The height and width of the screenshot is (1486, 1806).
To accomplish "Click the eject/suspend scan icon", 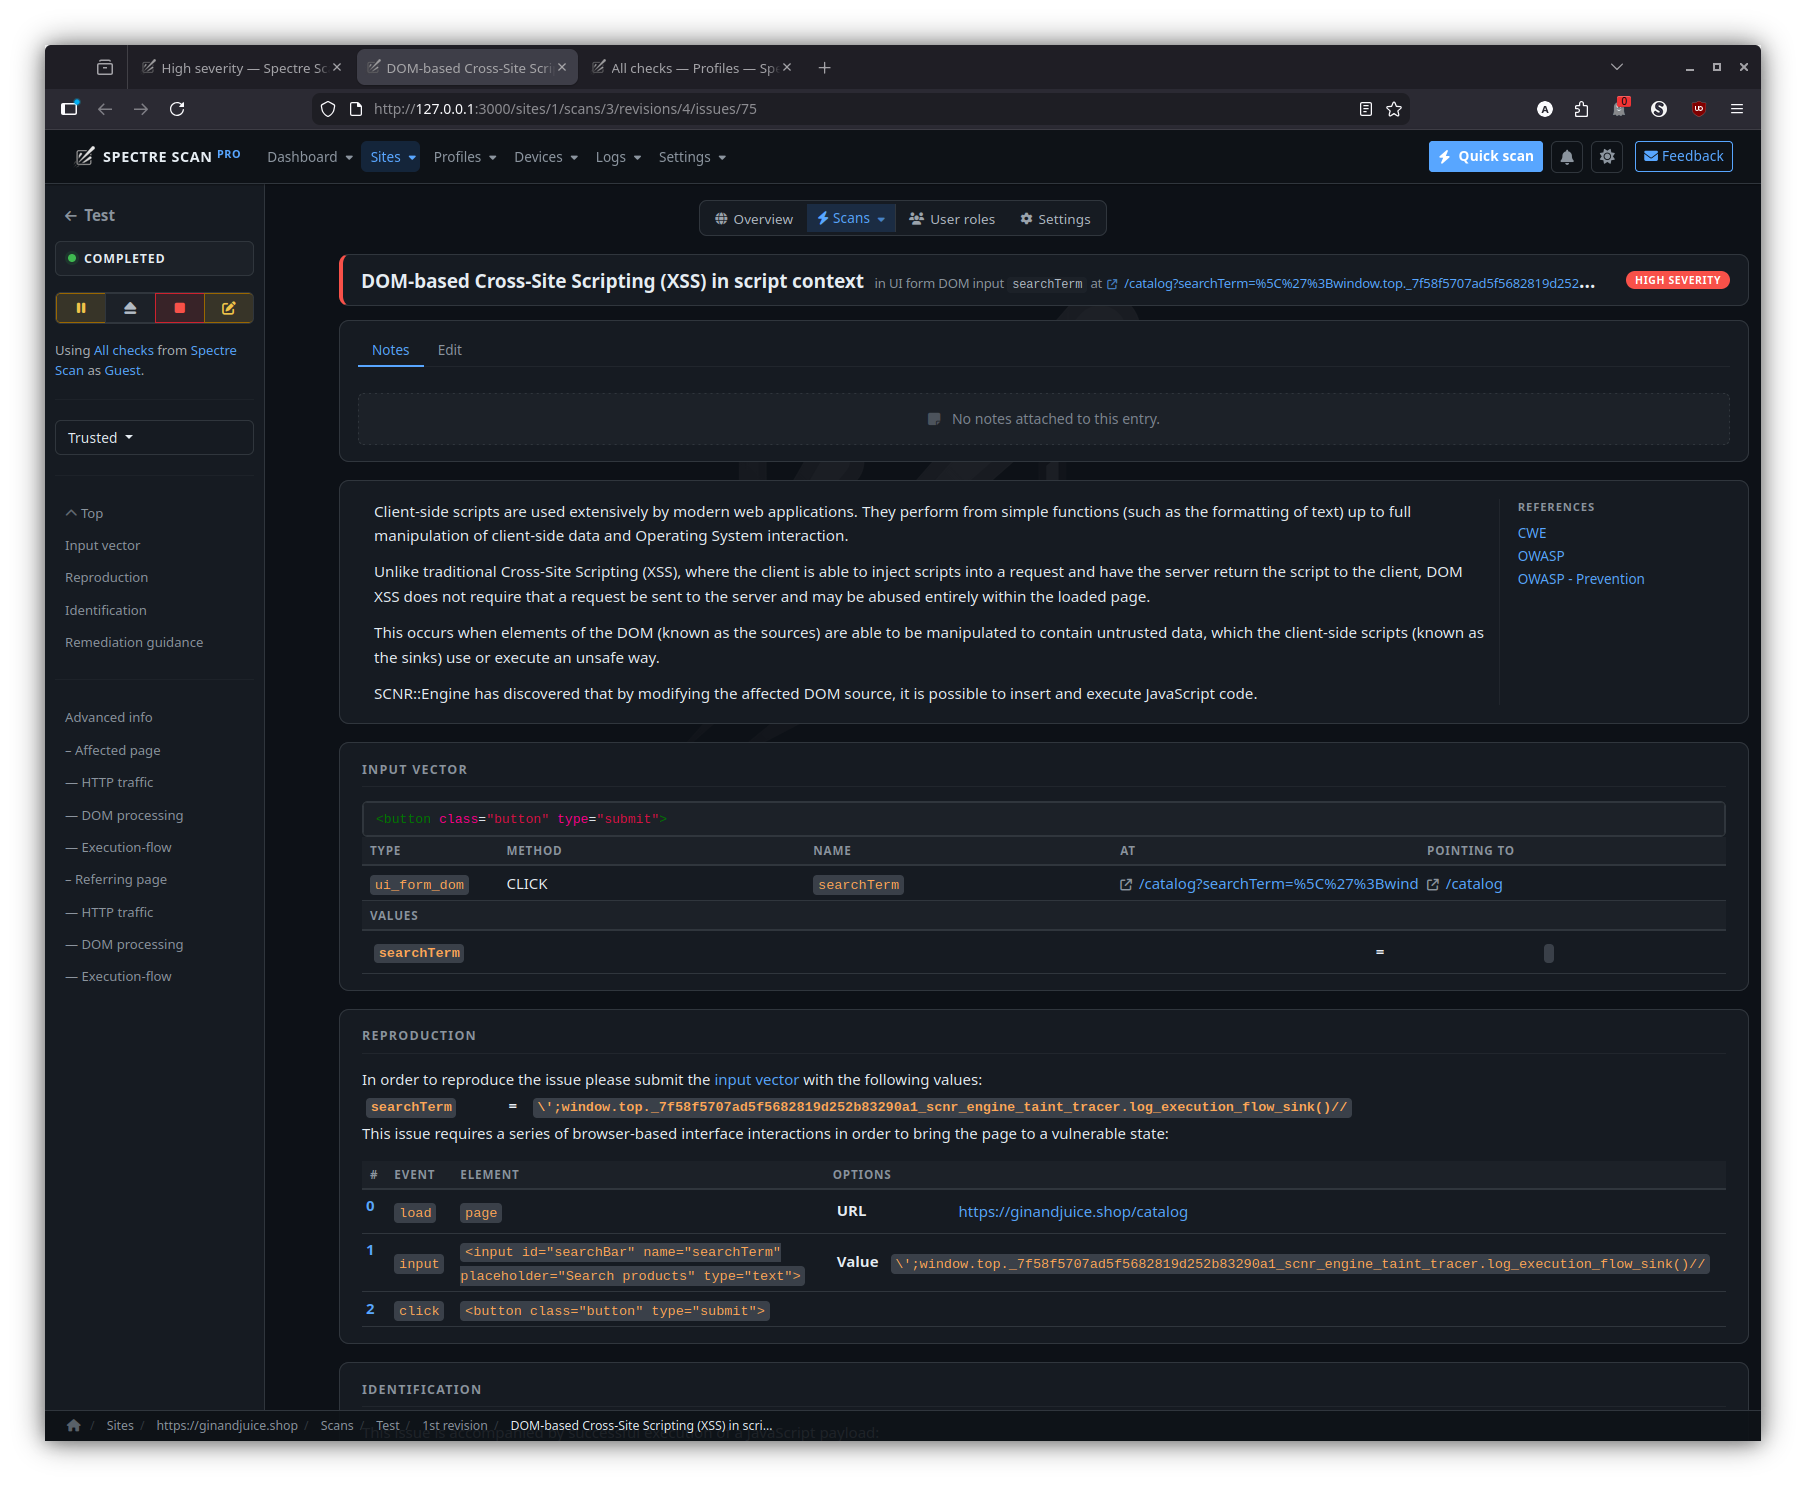I will coord(130,308).
